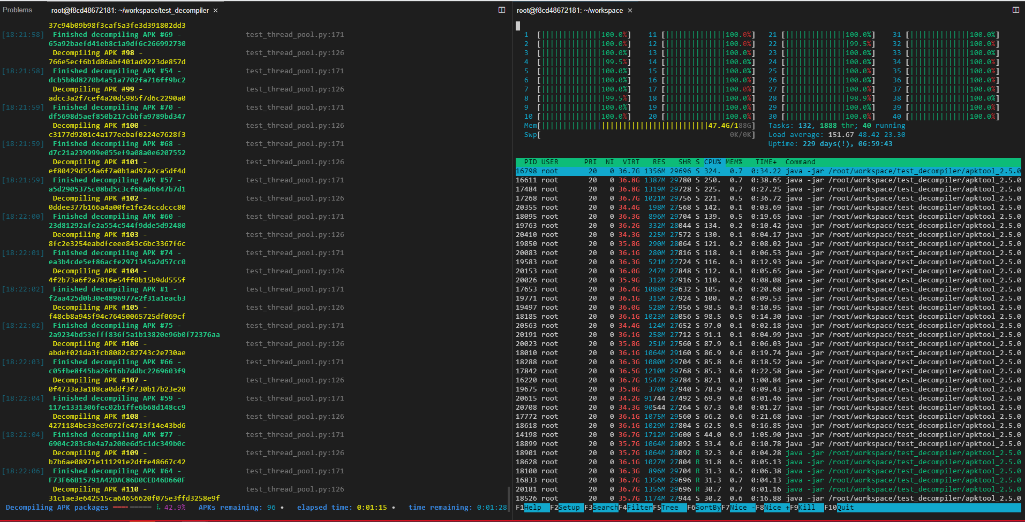This screenshot has height=522, width=1025.
Task: Select the ~/workspace/test_decompiler terminal tab
Action: [x=132, y=9]
